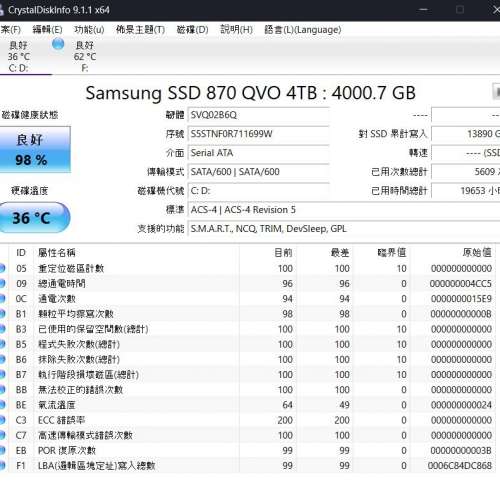Image resolution: width=500 pixels, height=500 pixels.
Task: Select the 高速傳輸模式錯誤次數 row
Action: 248,435
